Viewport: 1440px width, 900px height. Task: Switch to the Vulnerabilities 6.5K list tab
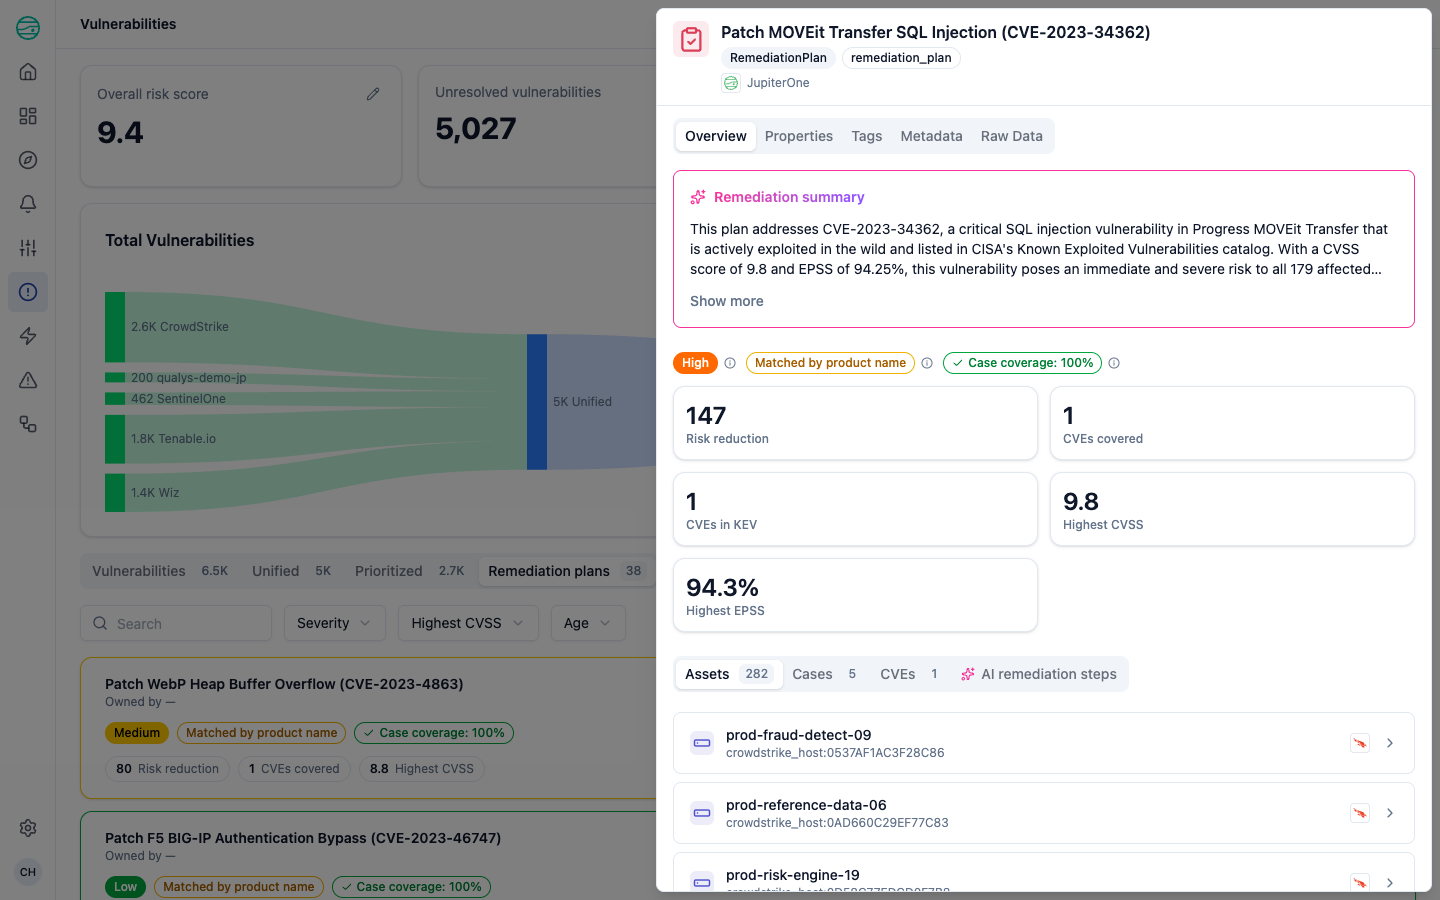pos(160,571)
